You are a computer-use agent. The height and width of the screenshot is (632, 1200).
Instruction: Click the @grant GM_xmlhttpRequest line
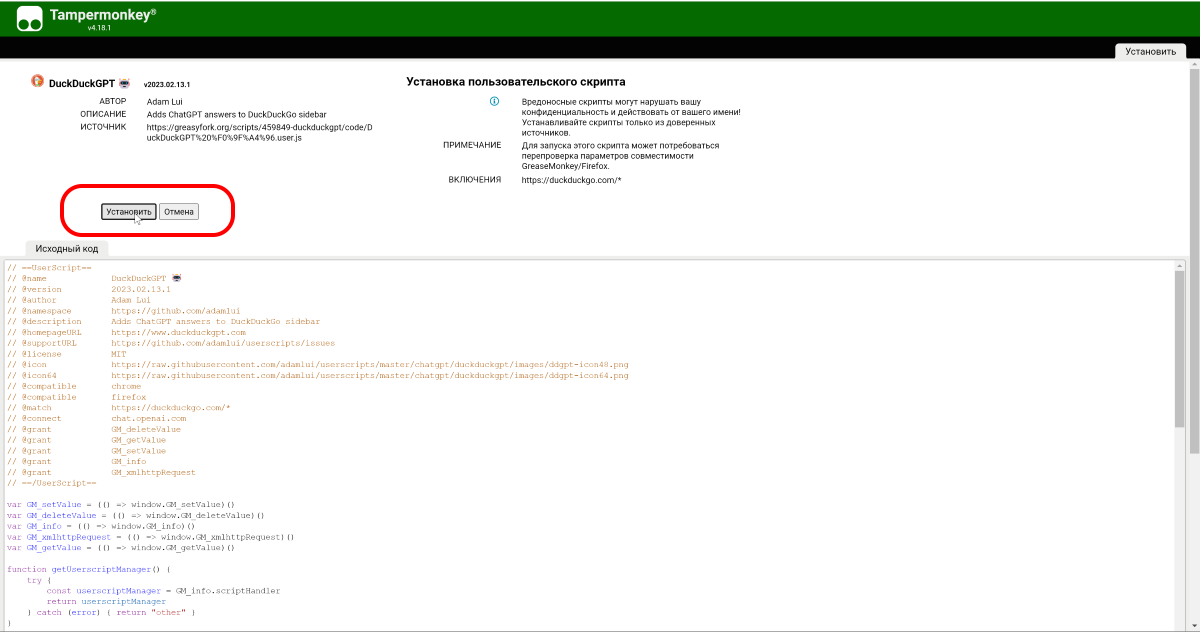[101, 472]
